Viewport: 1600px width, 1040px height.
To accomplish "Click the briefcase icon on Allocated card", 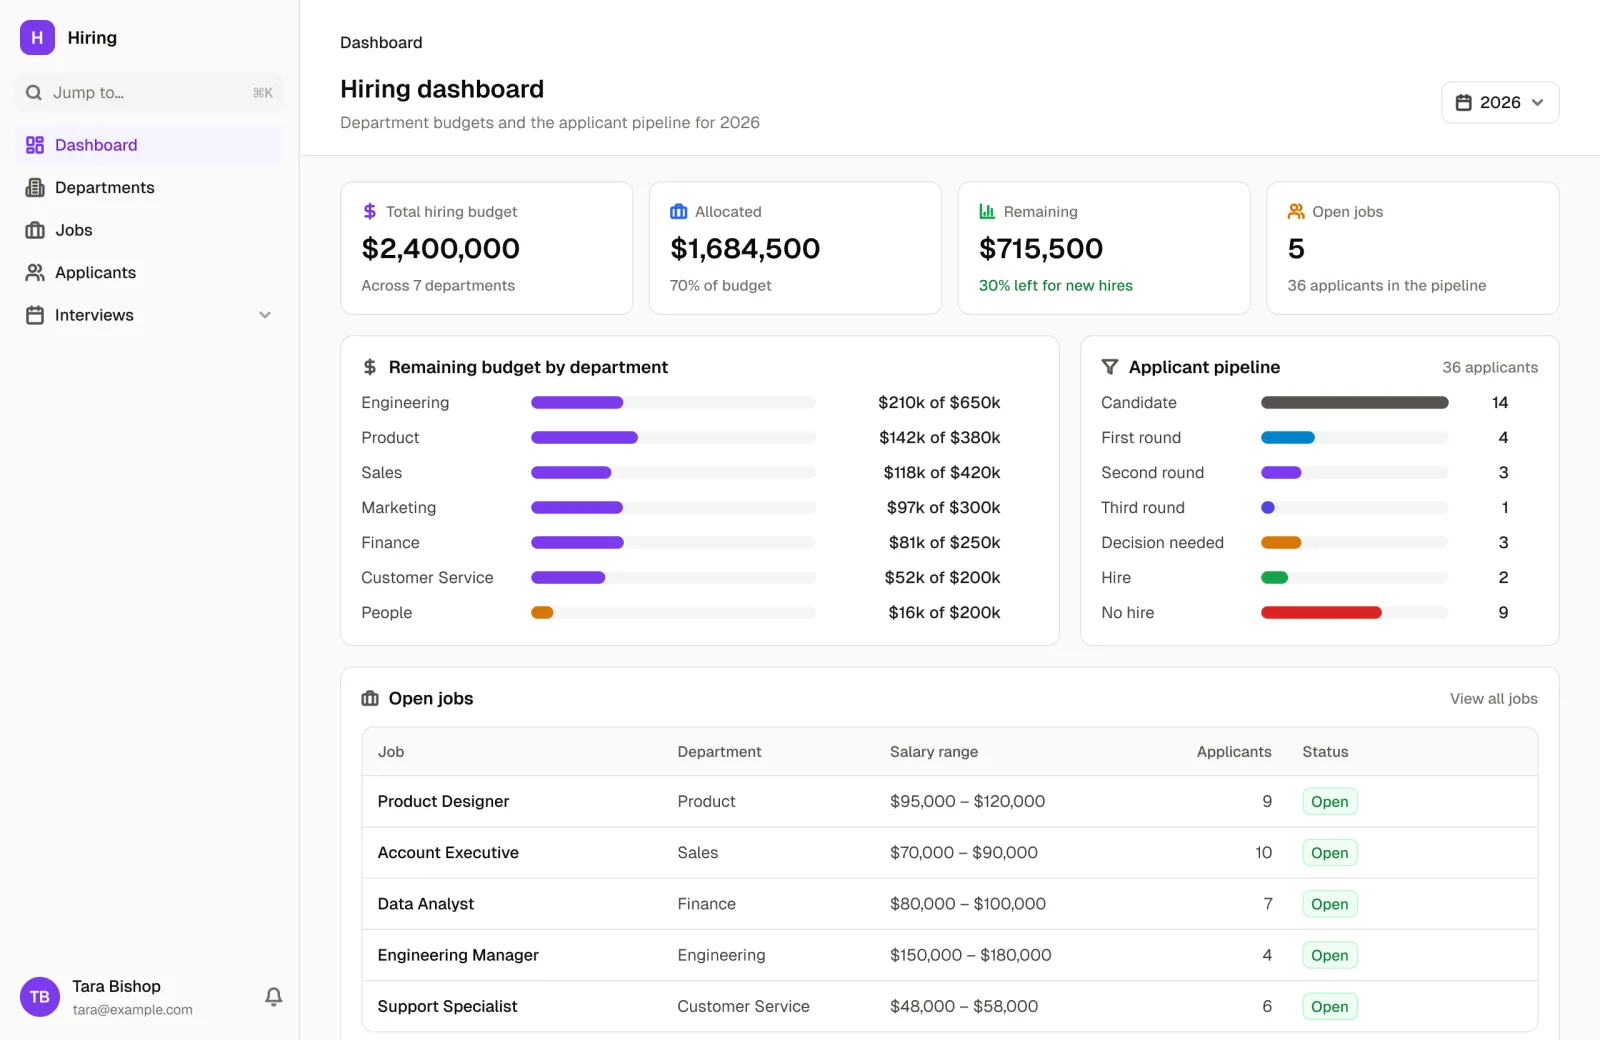I will click(x=679, y=212).
